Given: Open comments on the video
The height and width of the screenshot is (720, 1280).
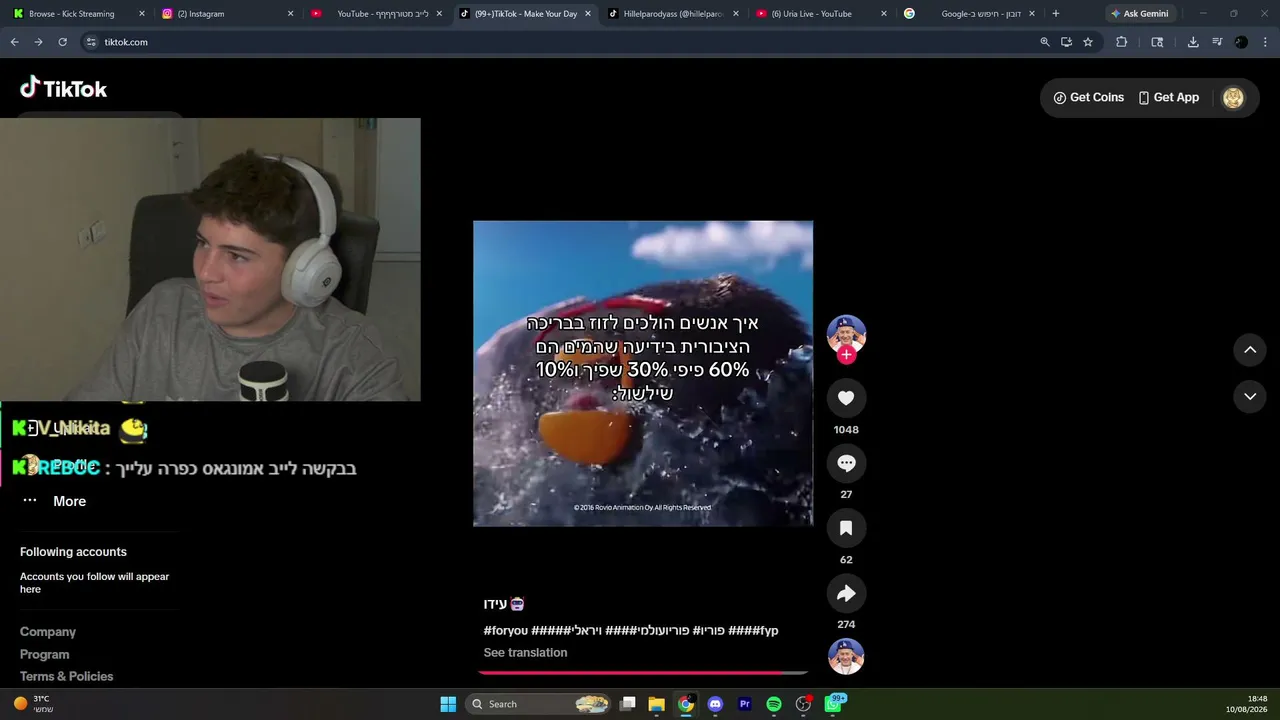Looking at the screenshot, I should click(x=846, y=463).
